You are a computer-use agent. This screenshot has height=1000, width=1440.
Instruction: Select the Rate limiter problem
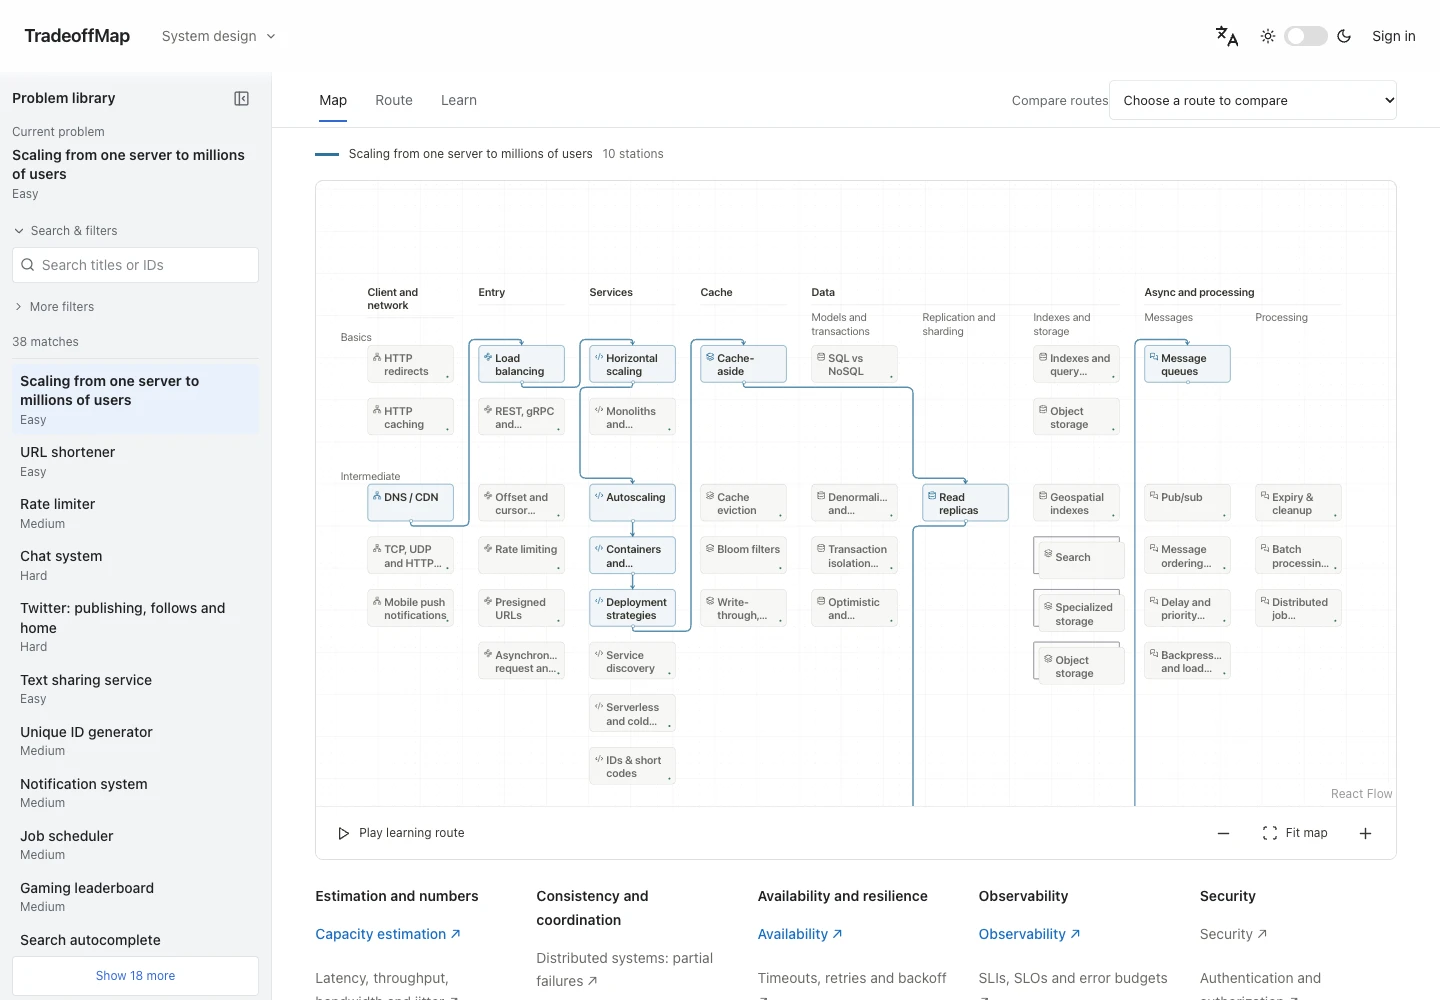pyautogui.click(x=135, y=513)
